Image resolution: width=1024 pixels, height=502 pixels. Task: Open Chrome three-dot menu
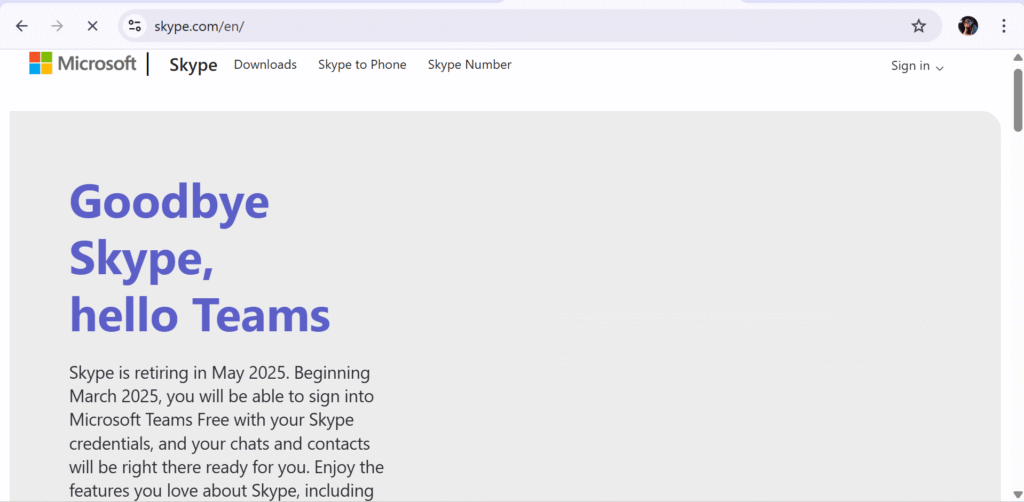click(x=1004, y=26)
